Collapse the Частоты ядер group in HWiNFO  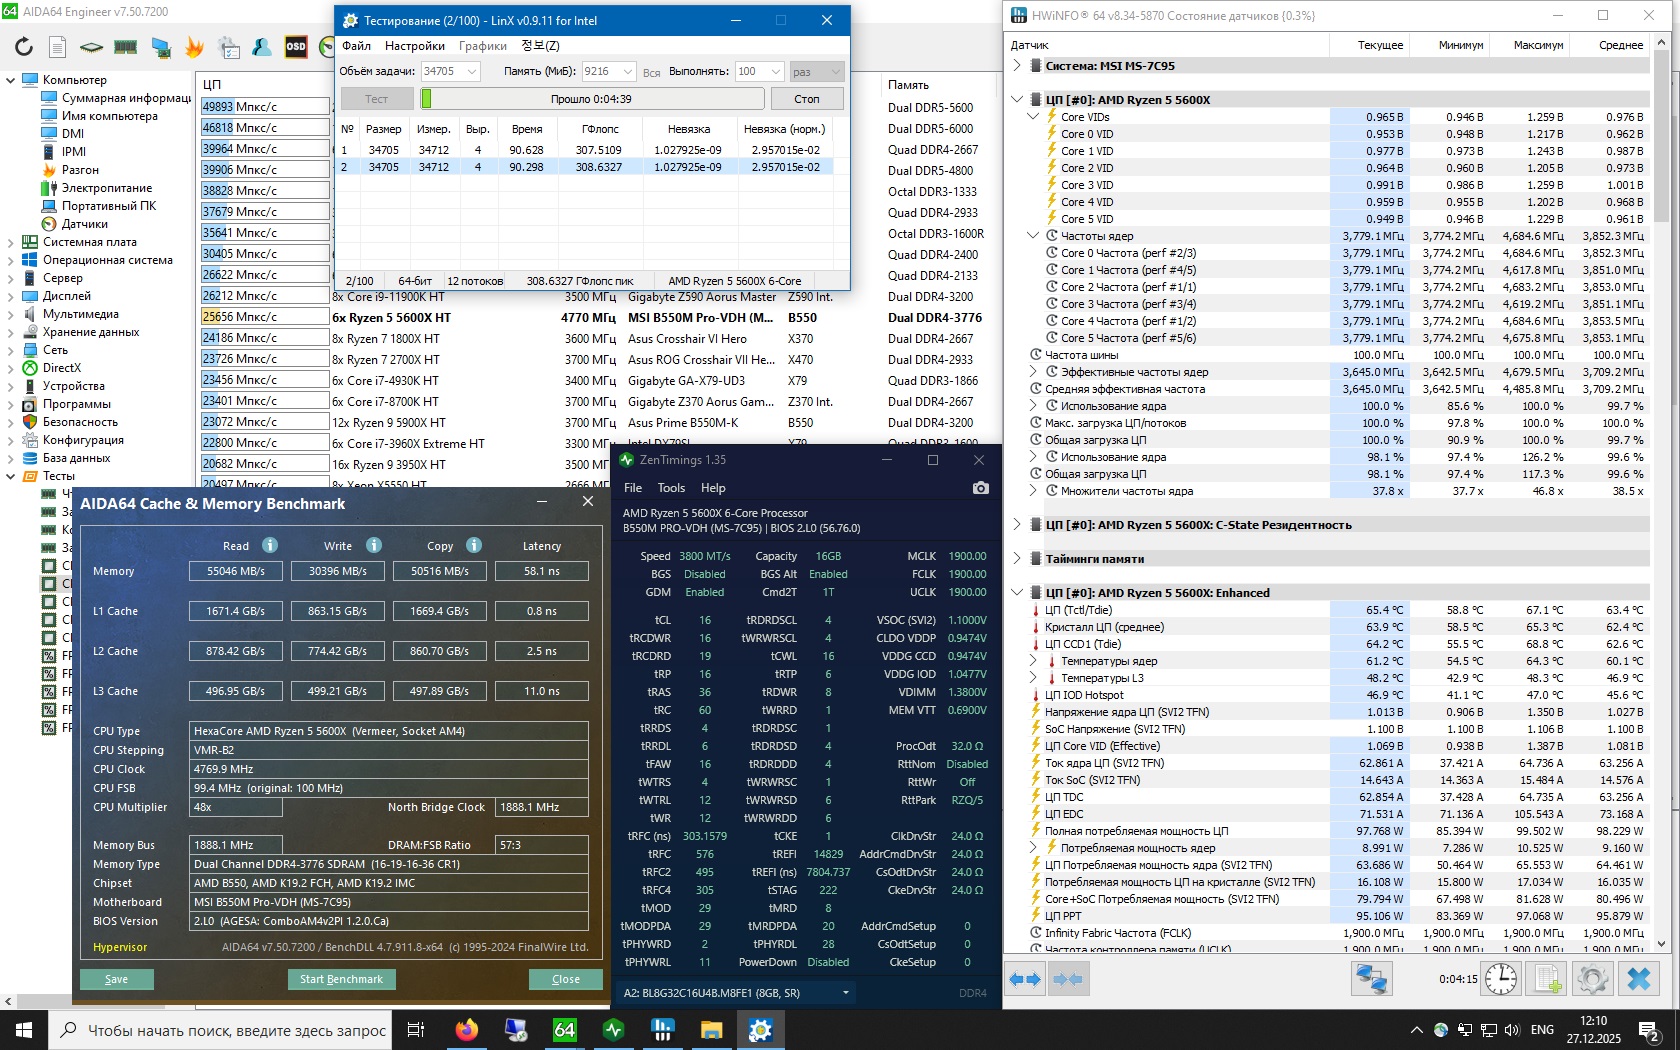point(1033,236)
